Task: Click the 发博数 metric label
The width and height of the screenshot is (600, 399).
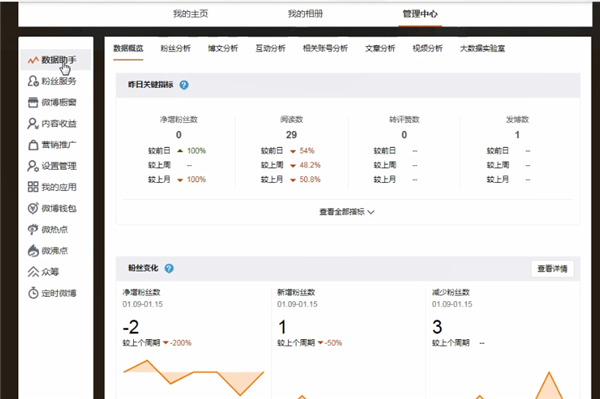Action: [517, 120]
